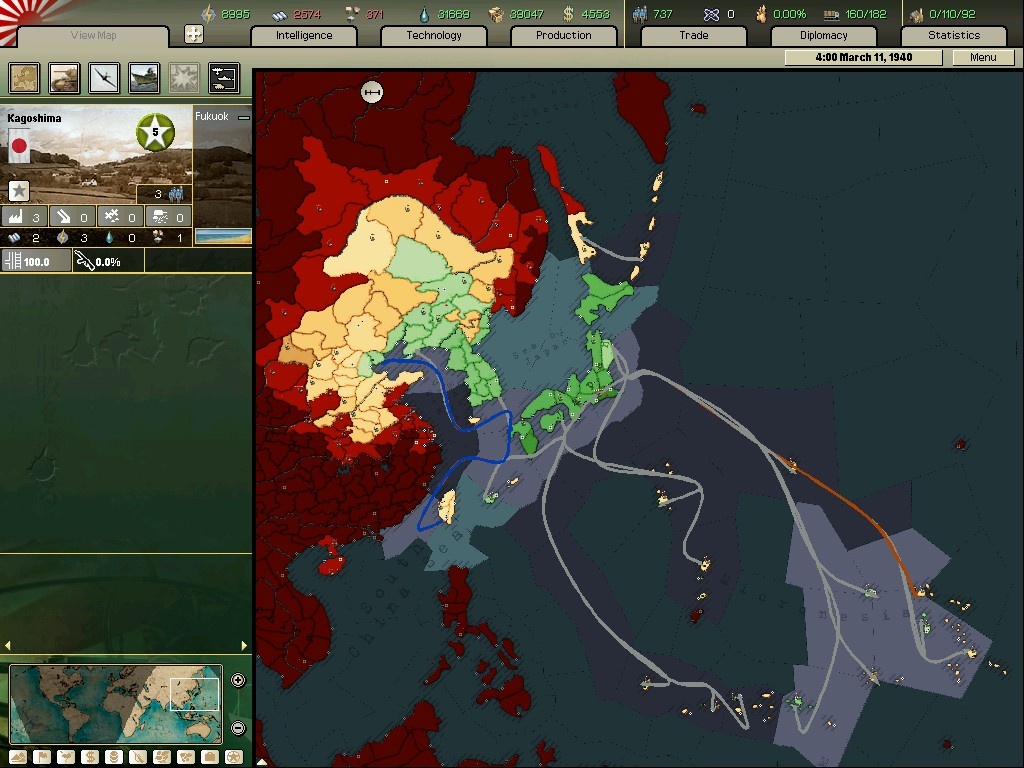Enable economic dollar map mode
The height and width of the screenshot is (768, 1024).
tap(89, 757)
